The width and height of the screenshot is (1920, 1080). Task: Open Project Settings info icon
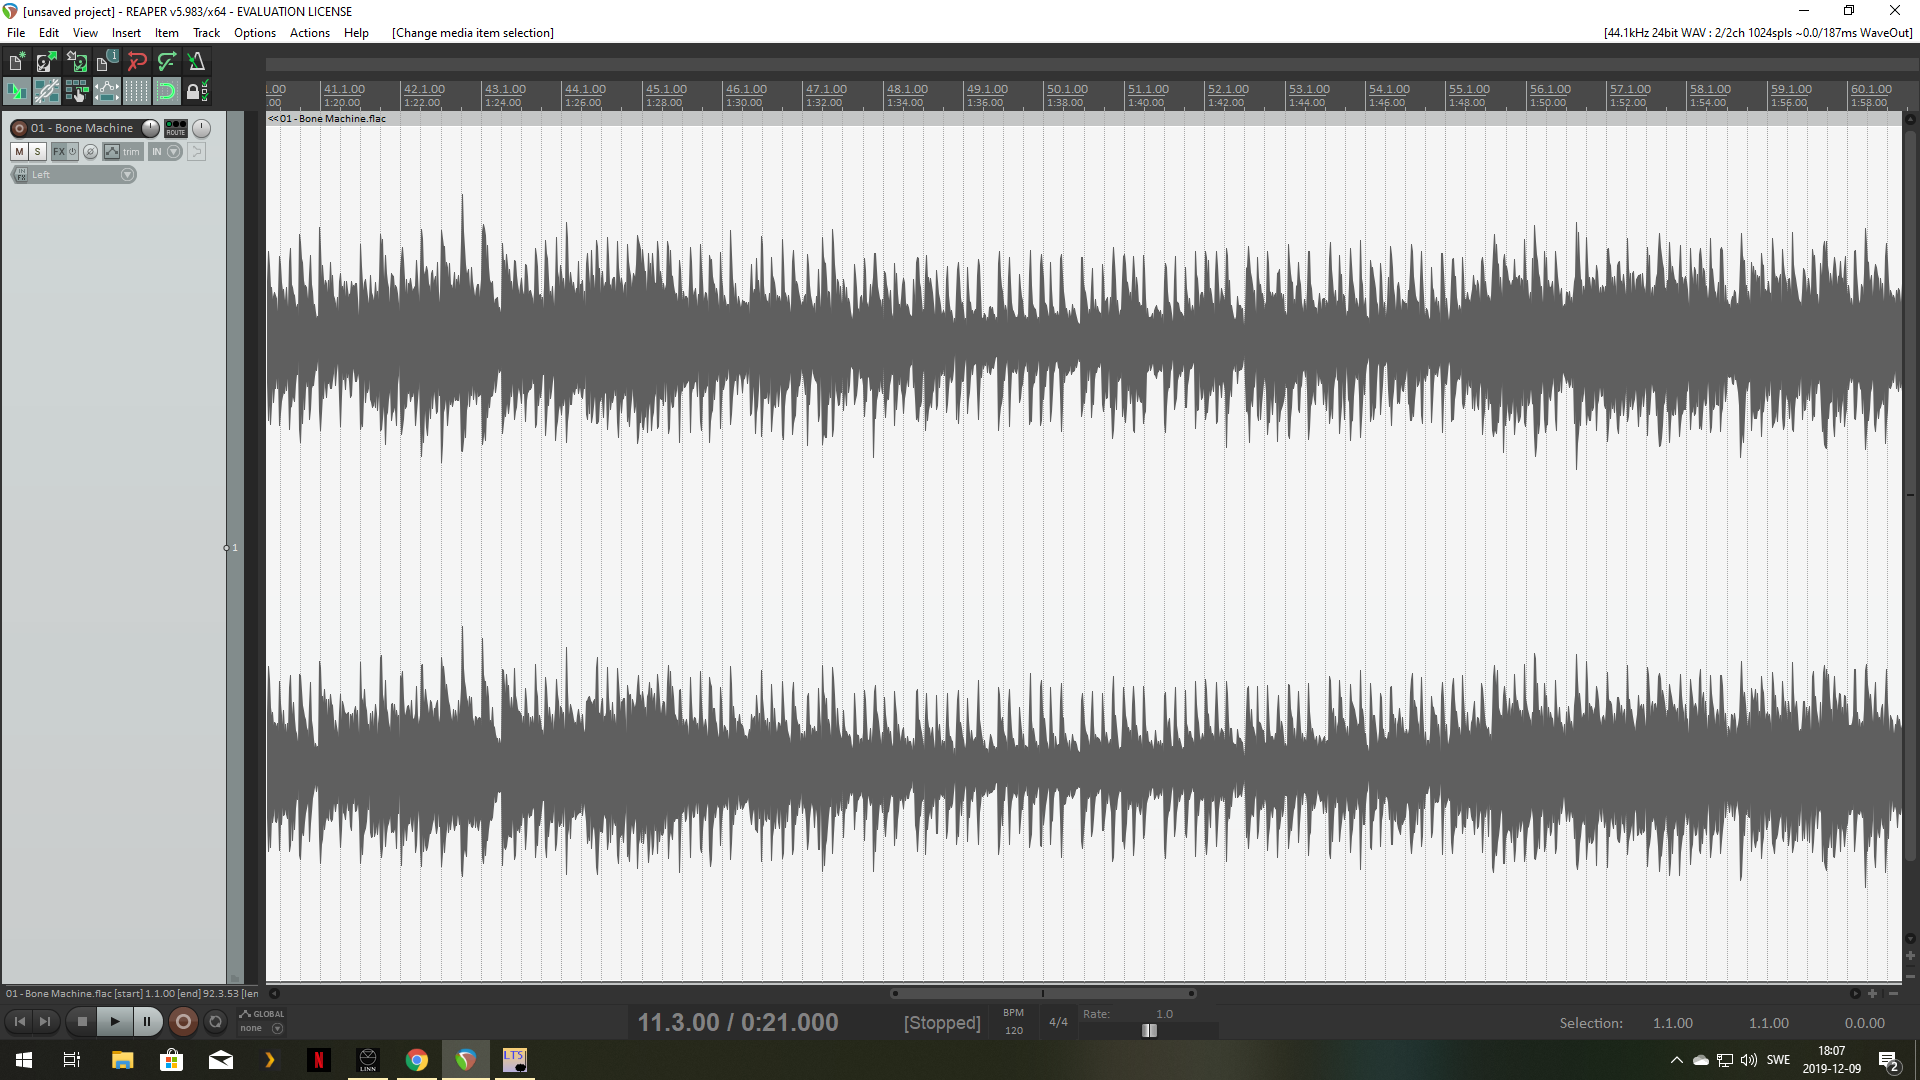pos(107,62)
